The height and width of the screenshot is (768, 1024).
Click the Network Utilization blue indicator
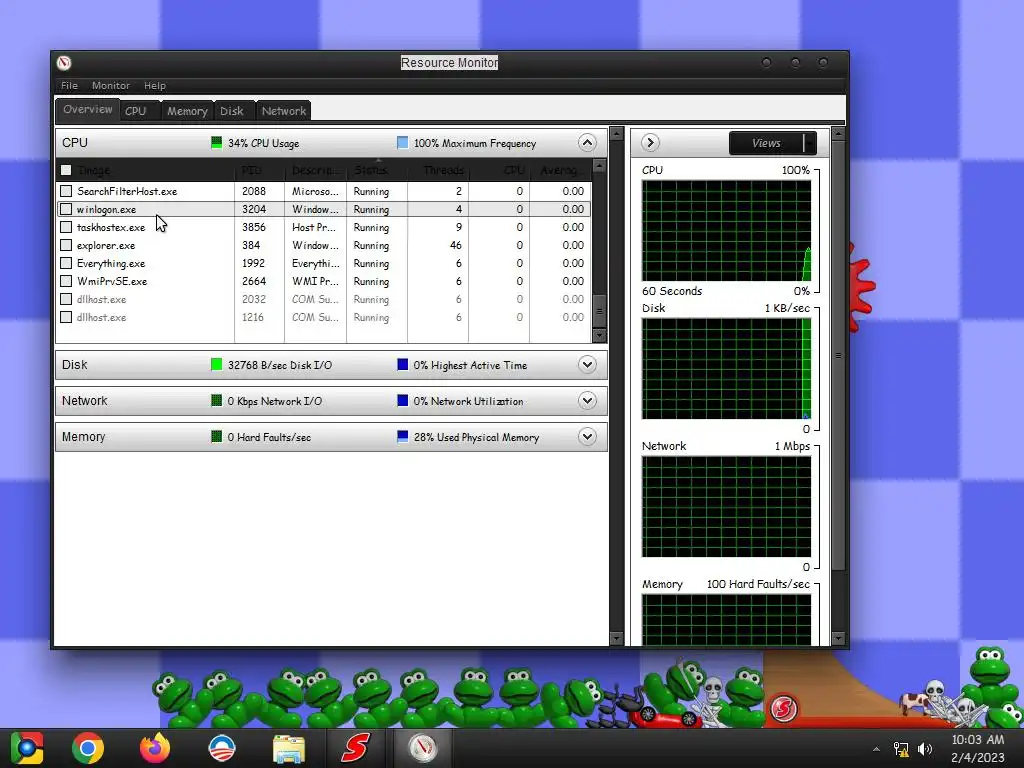402,400
